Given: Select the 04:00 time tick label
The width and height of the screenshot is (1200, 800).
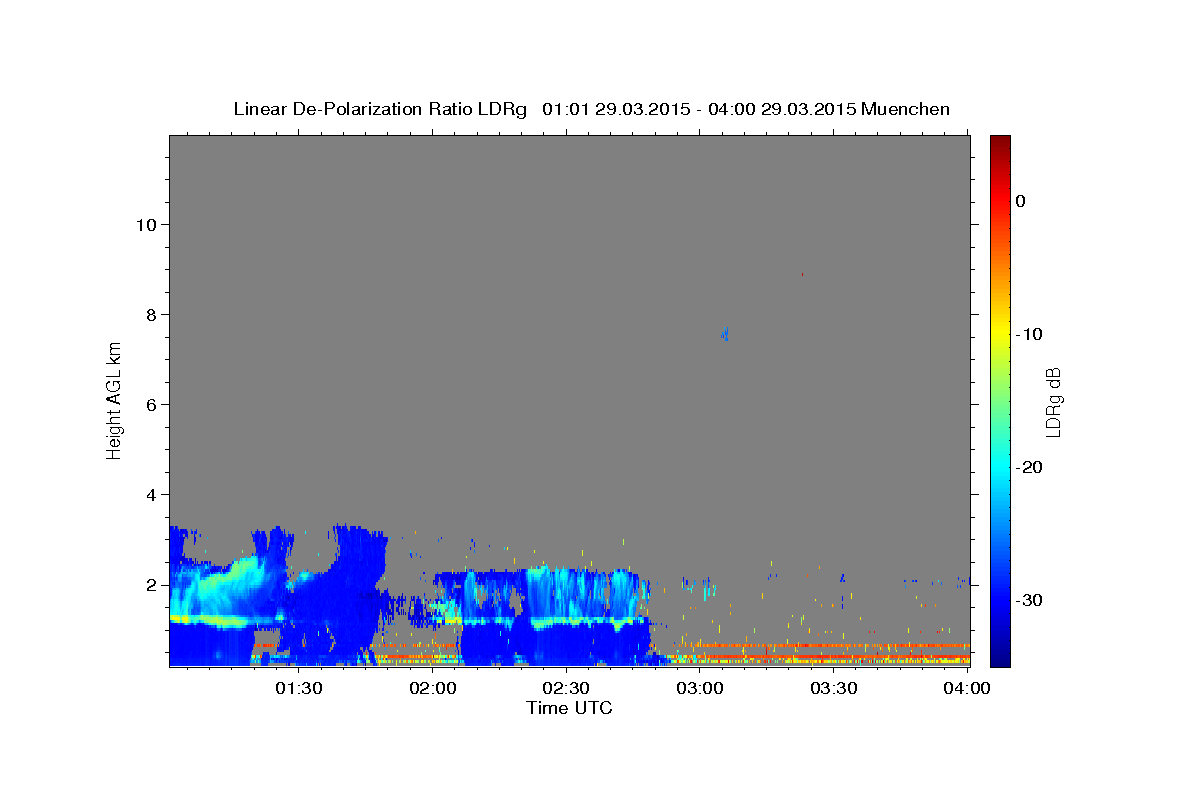Looking at the screenshot, I should pyautogui.click(x=967, y=688).
